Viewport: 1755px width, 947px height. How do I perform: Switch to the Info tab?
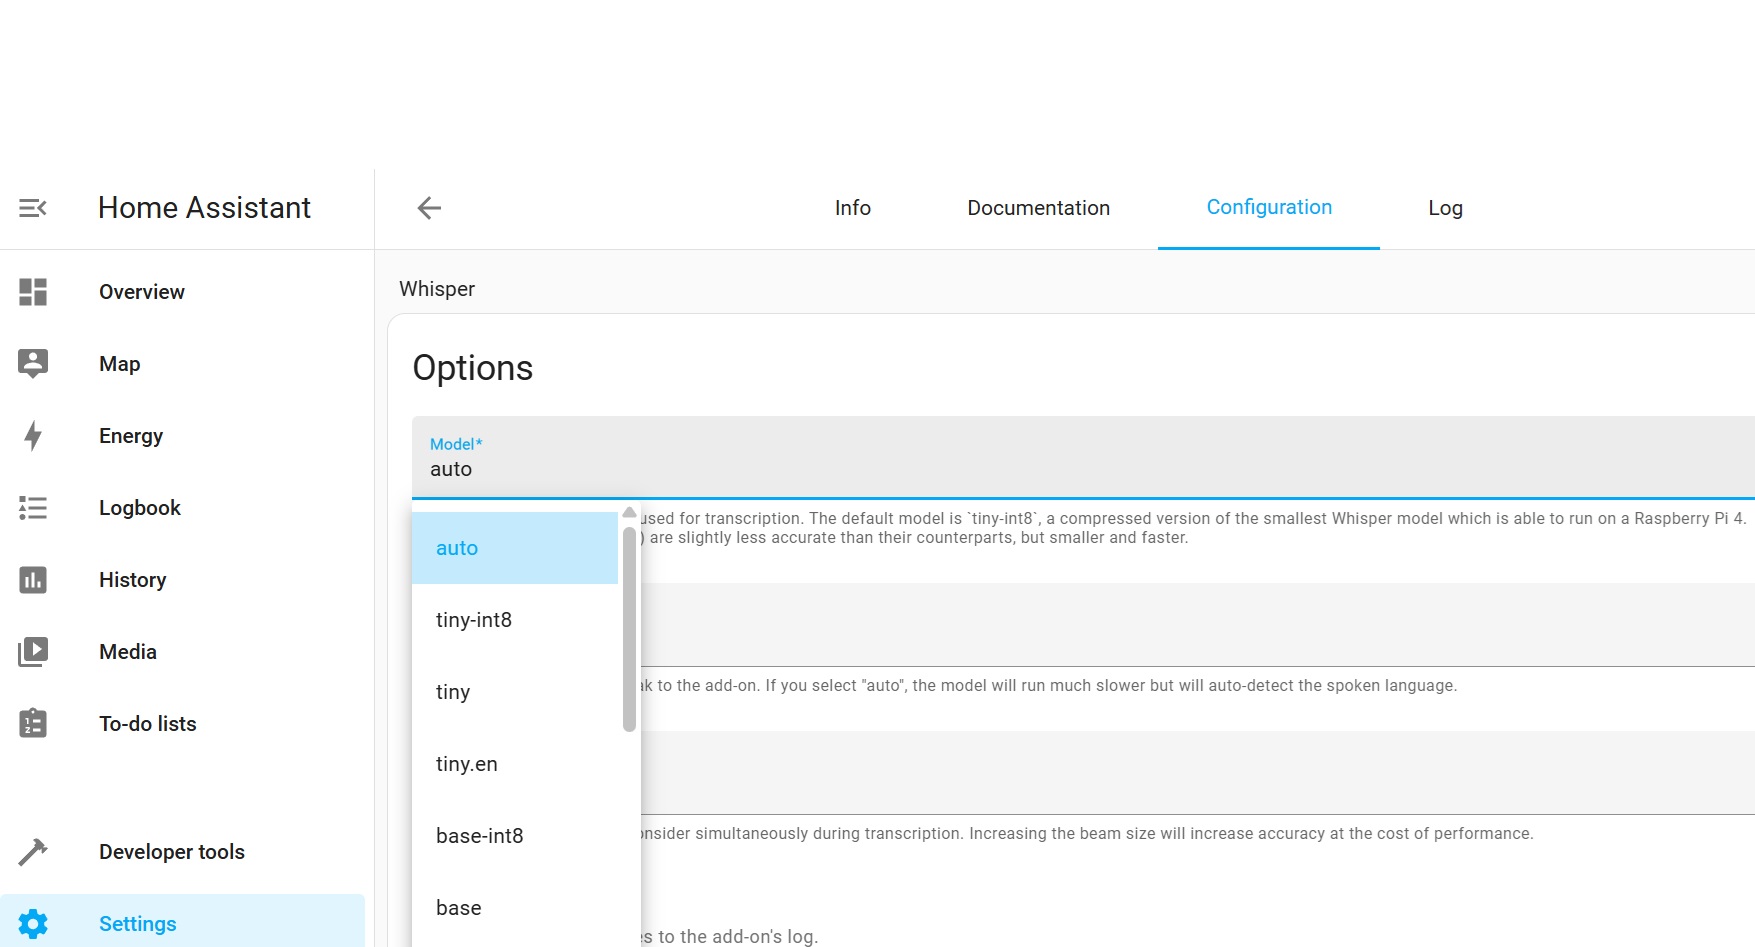(x=853, y=208)
